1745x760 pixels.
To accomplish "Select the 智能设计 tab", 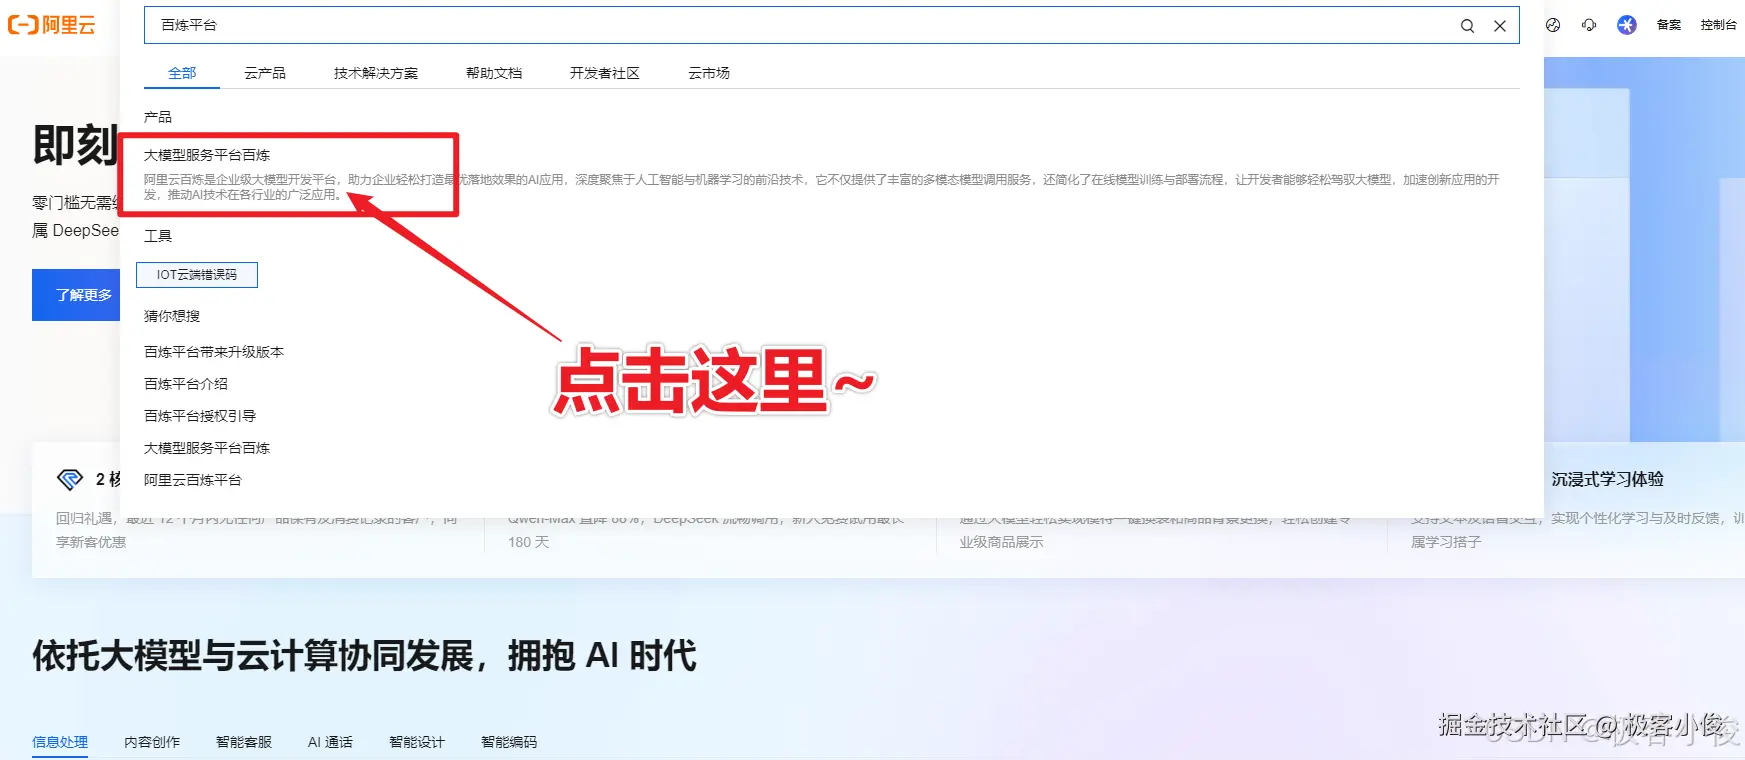I will pyautogui.click(x=417, y=742).
